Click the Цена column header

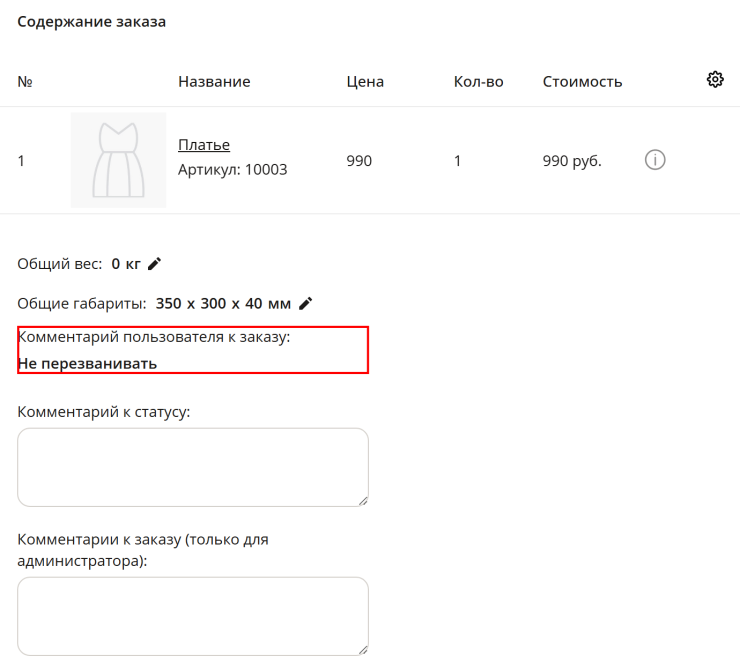point(365,82)
